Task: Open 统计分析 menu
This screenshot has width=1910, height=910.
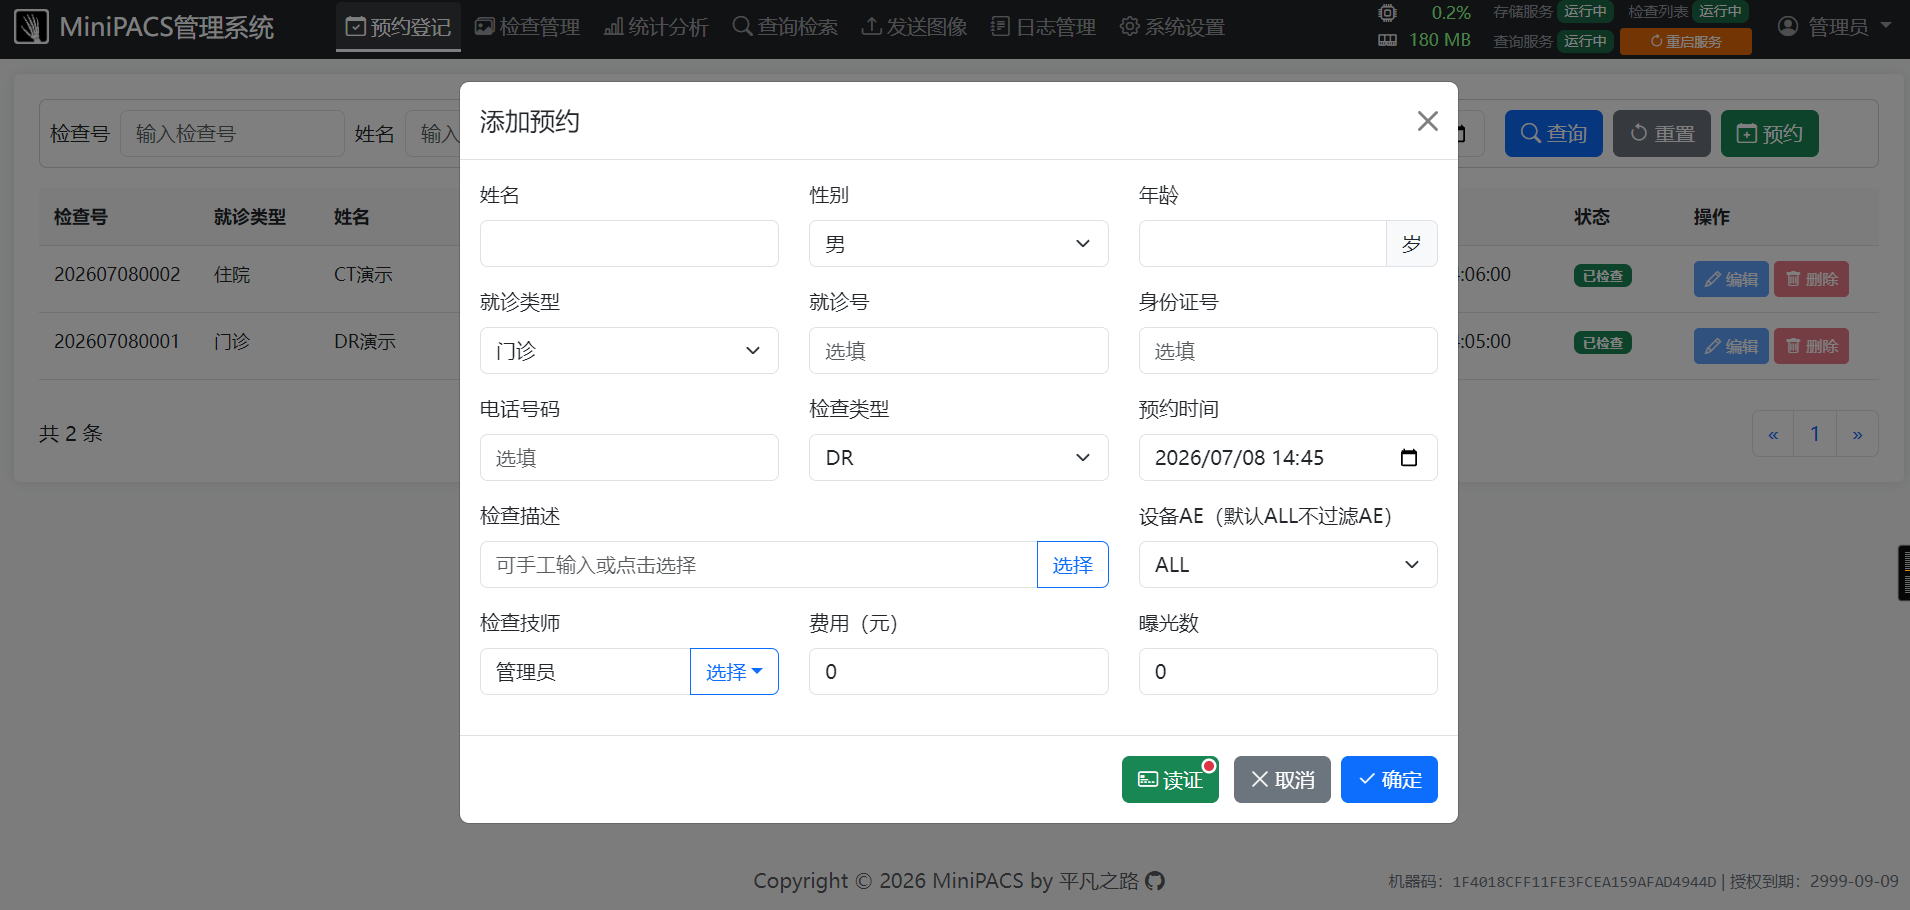Action: [656, 27]
